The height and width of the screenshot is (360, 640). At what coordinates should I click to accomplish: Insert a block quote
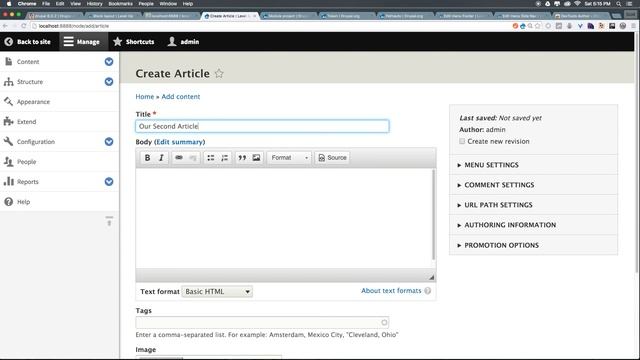point(242,158)
